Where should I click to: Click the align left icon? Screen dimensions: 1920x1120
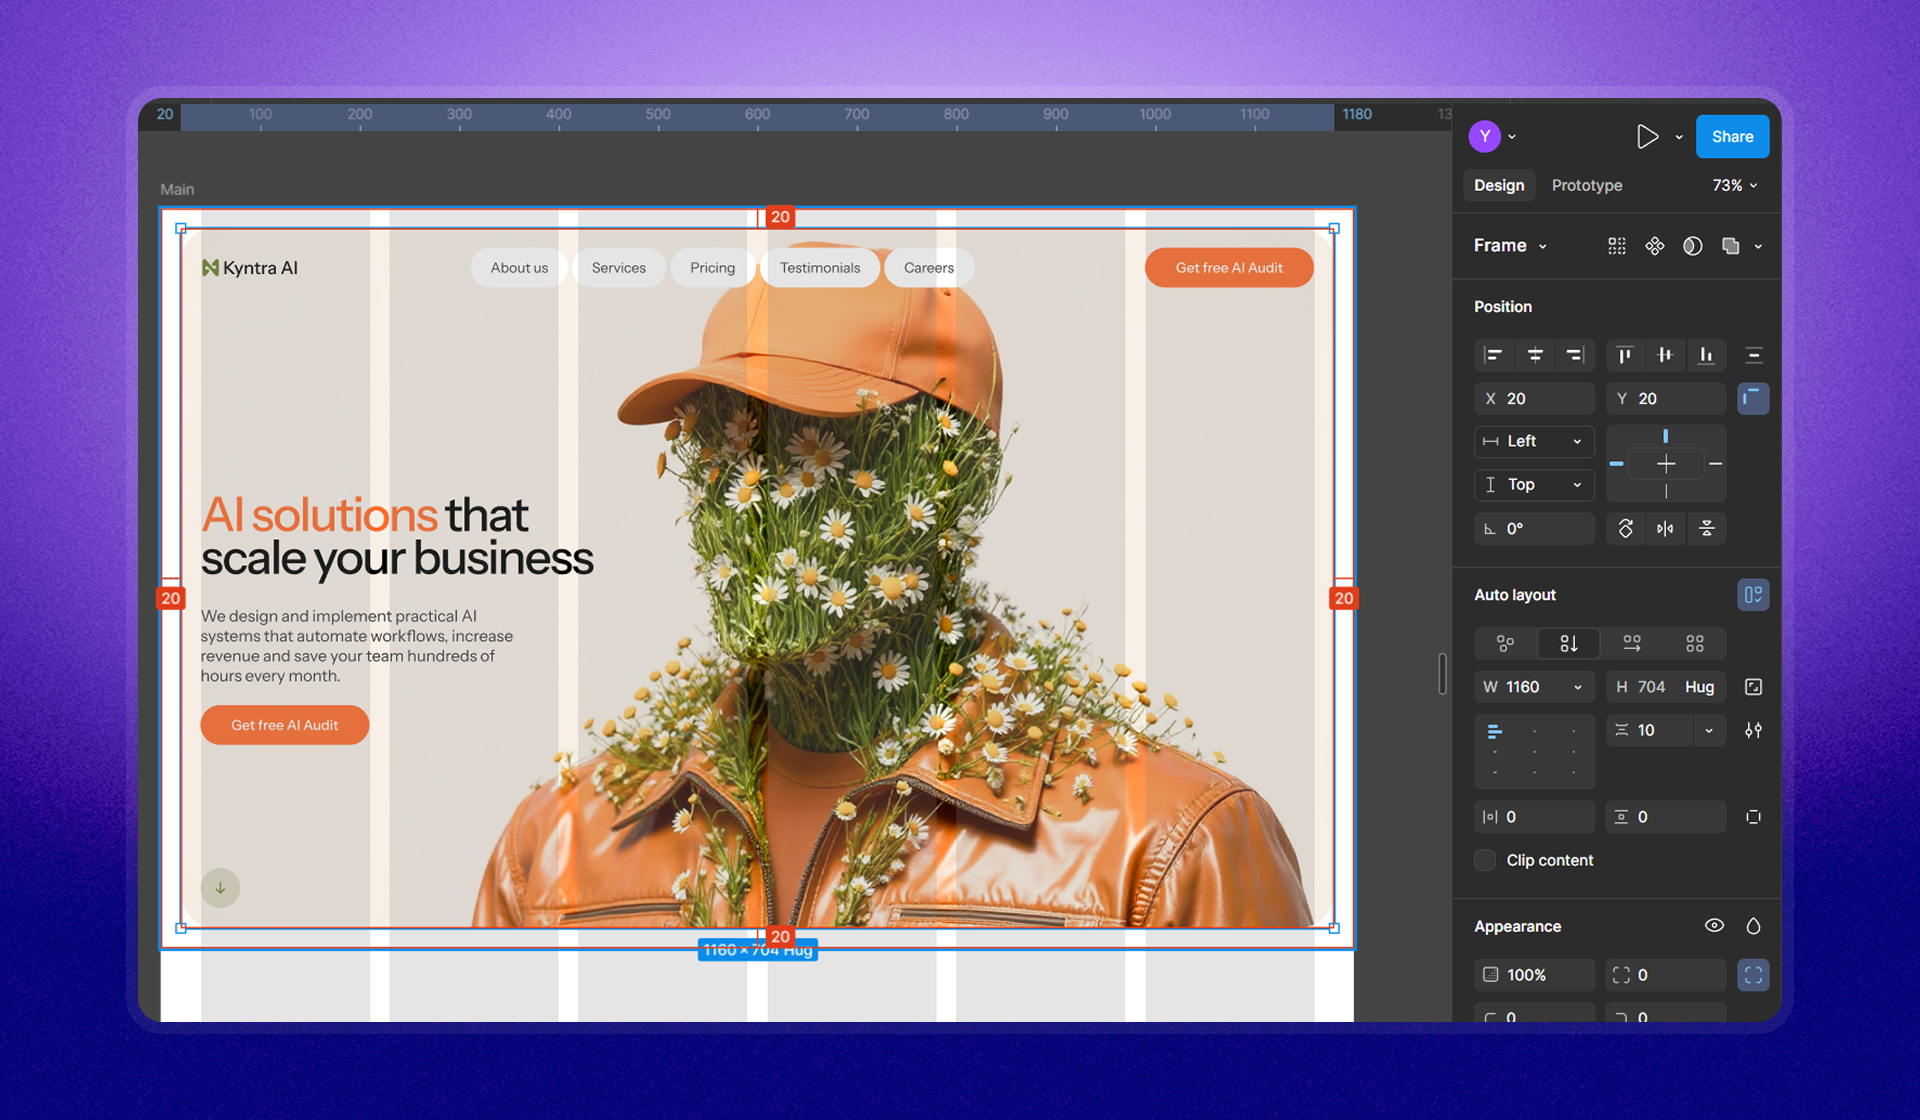click(x=1493, y=355)
